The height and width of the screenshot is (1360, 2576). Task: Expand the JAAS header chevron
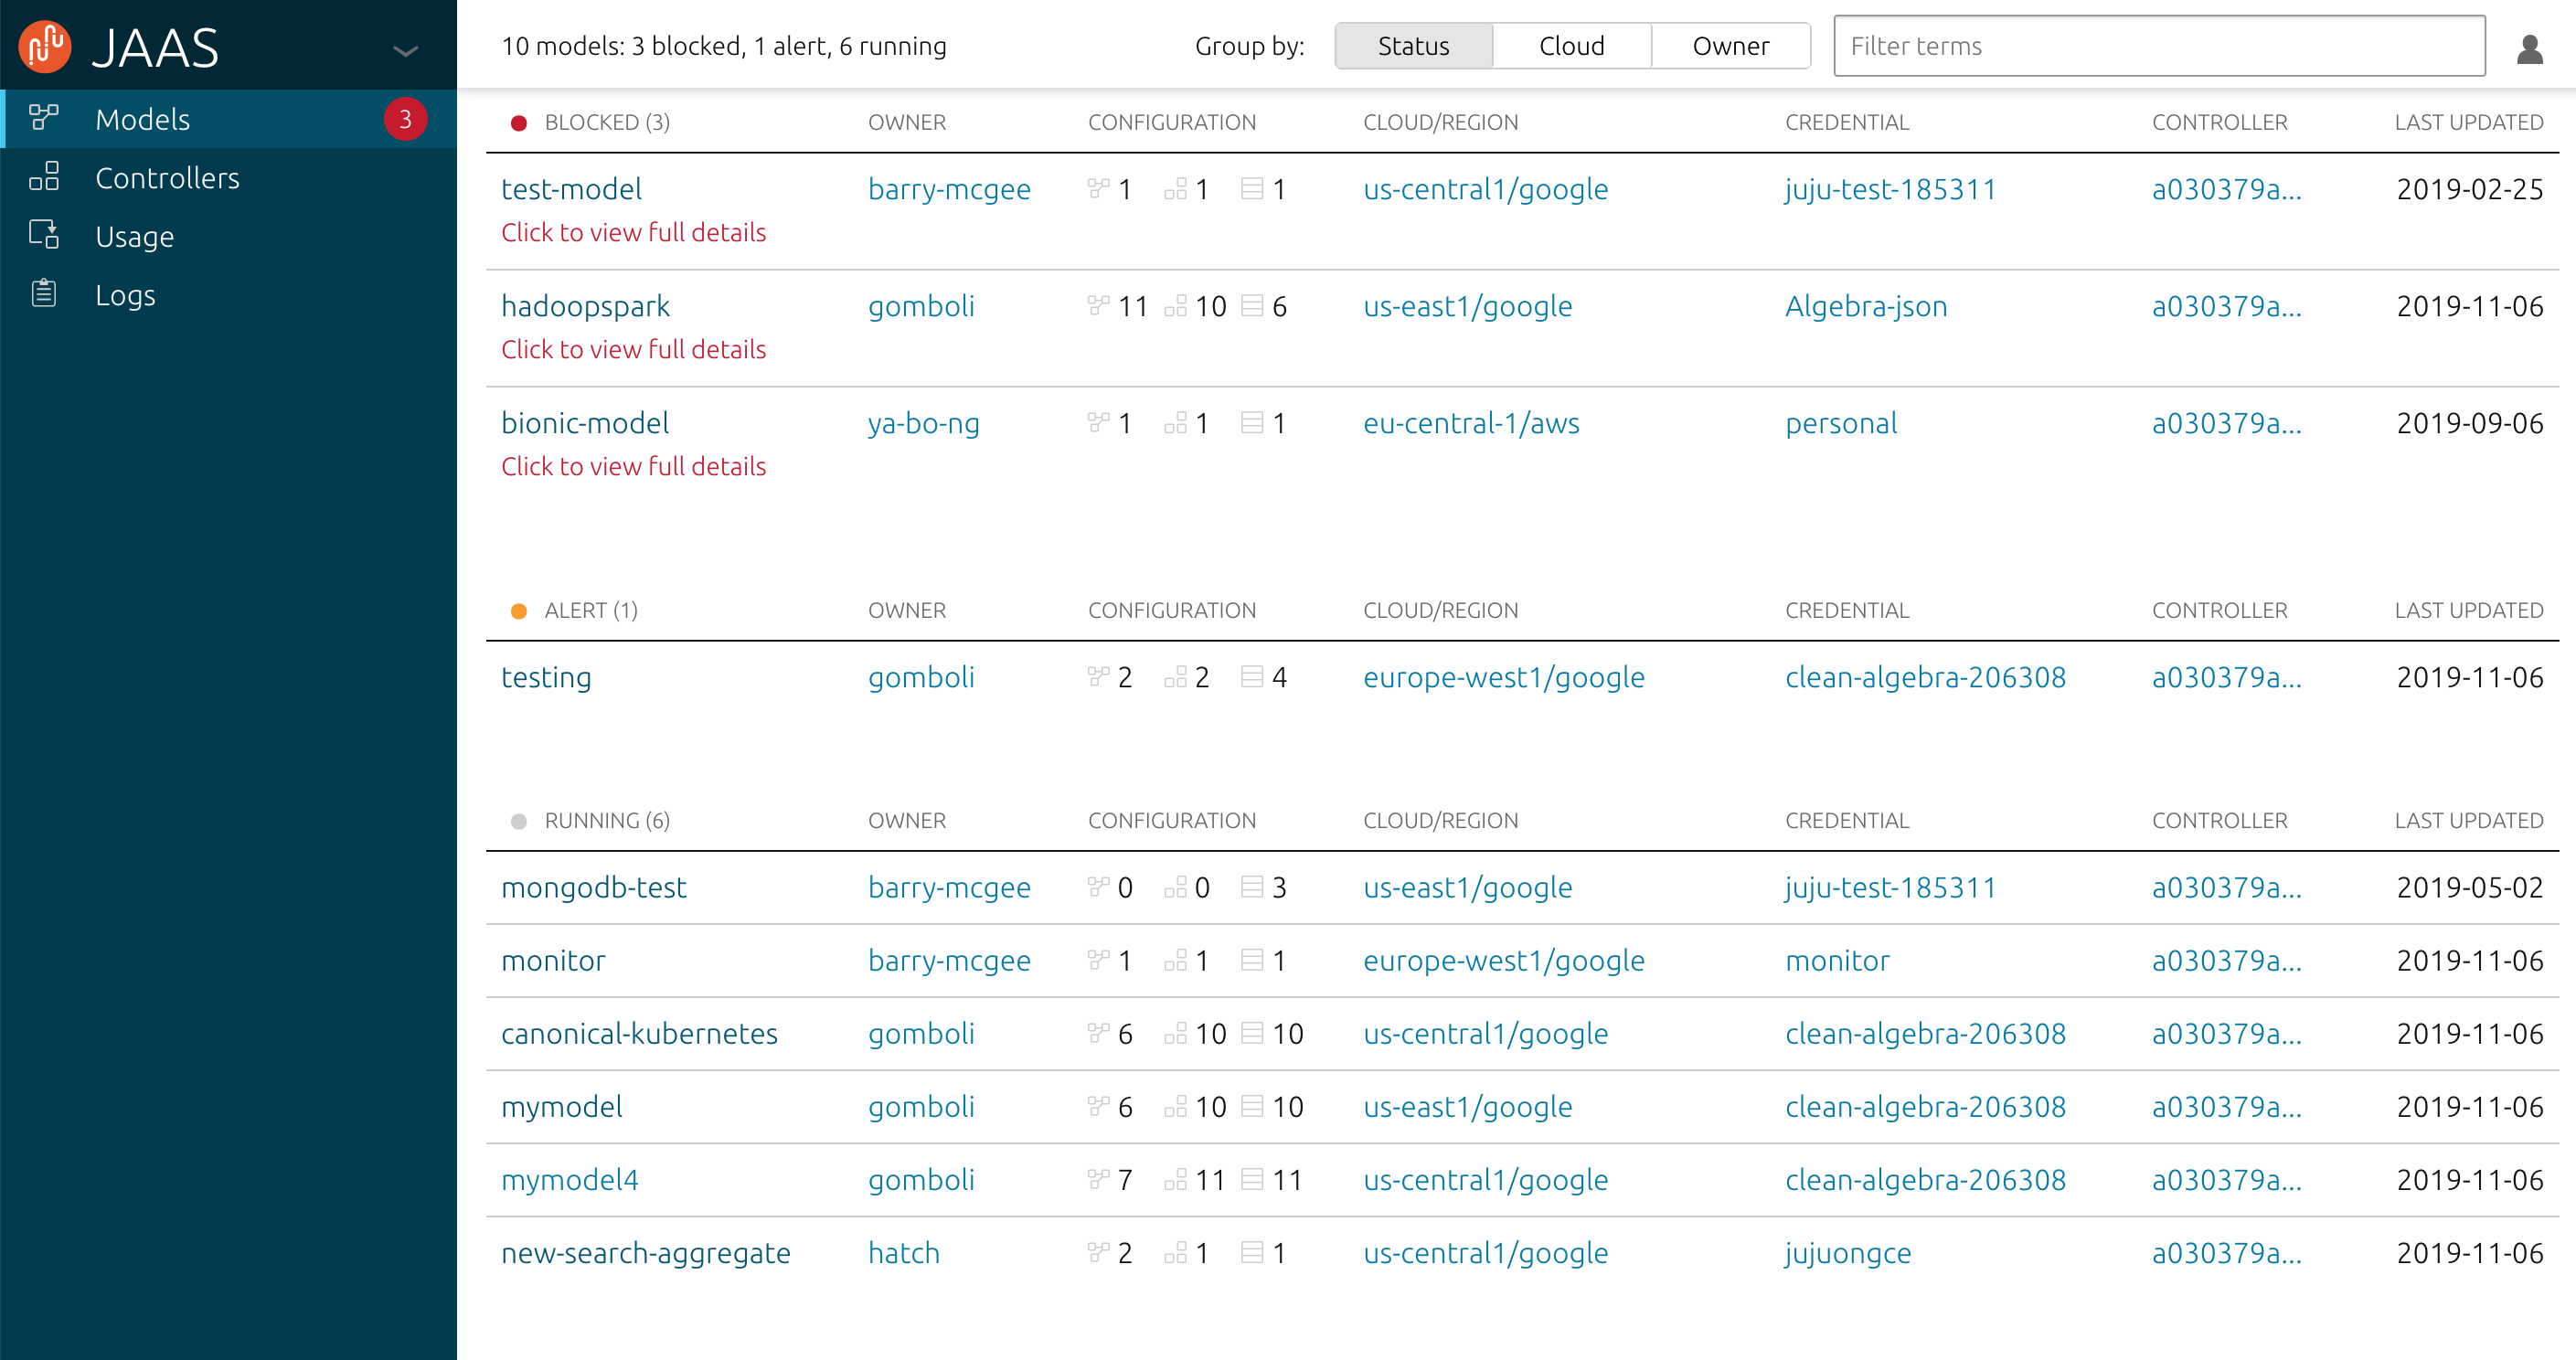click(x=405, y=50)
